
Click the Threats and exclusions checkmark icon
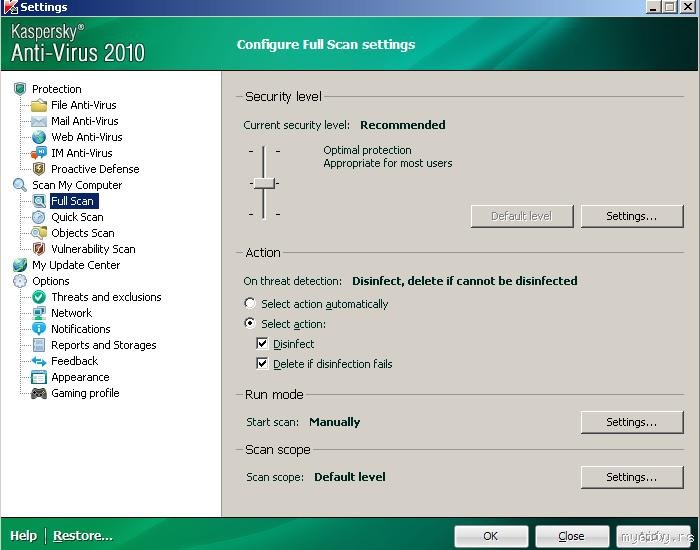[x=39, y=297]
